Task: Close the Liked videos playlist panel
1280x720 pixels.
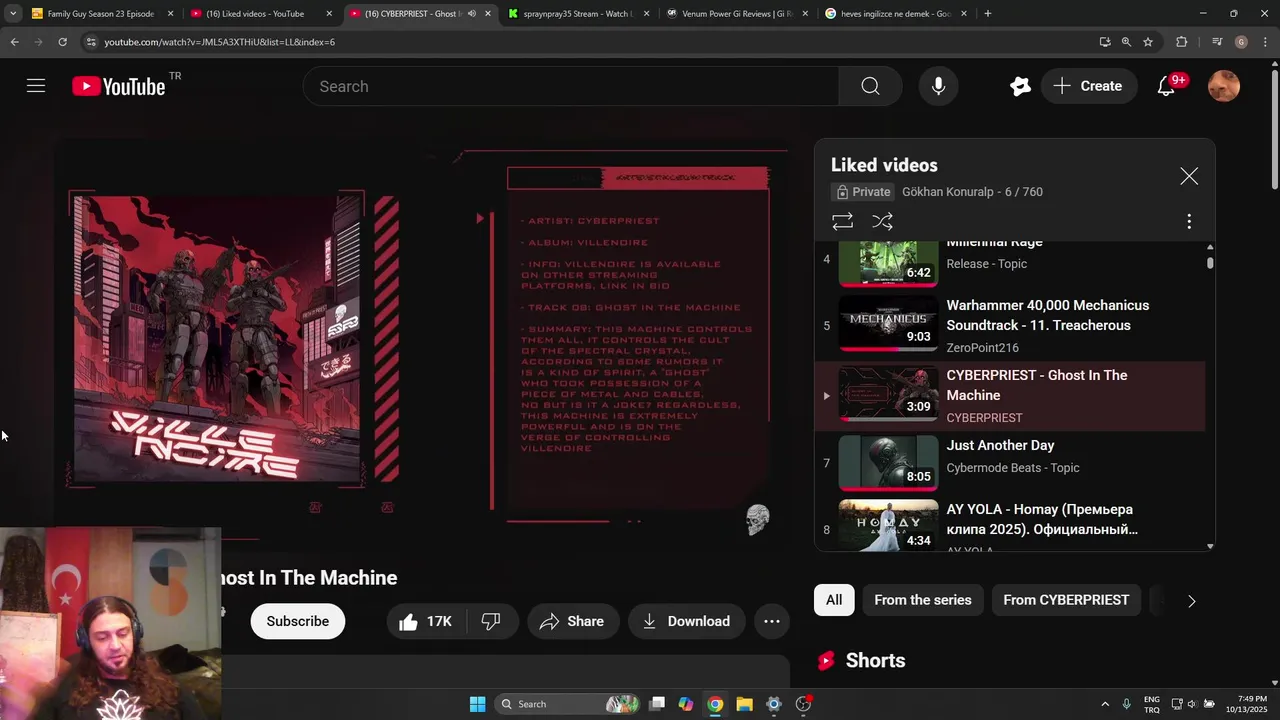Action: [x=1189, y=176]
